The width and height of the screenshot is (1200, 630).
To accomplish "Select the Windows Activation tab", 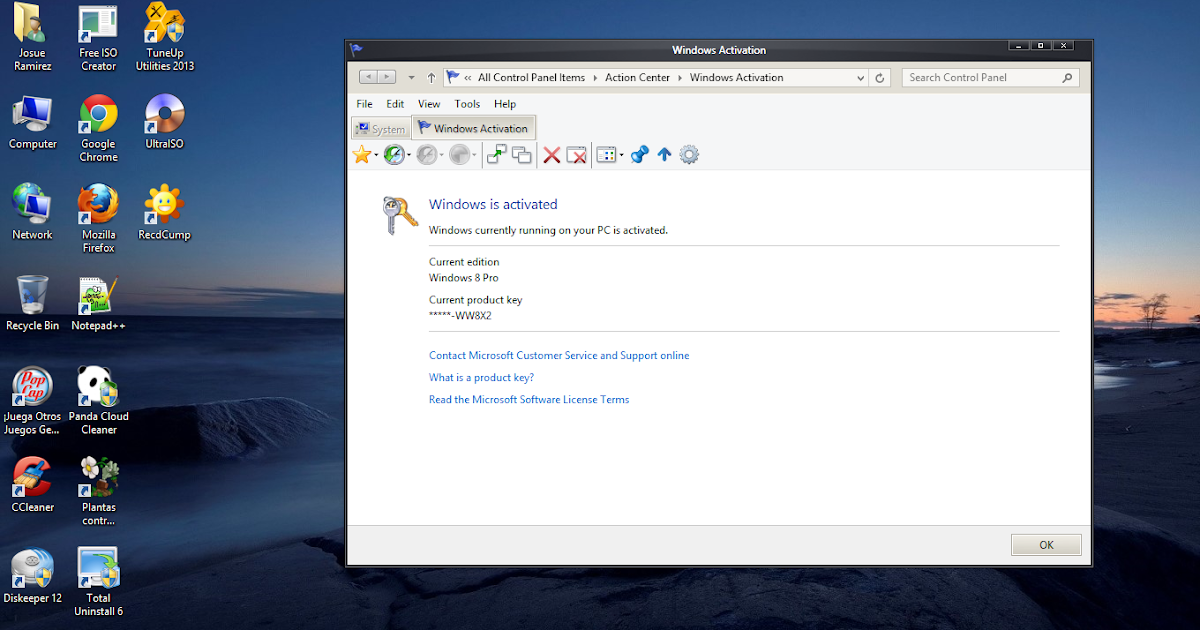I will [x=474, y=128].
